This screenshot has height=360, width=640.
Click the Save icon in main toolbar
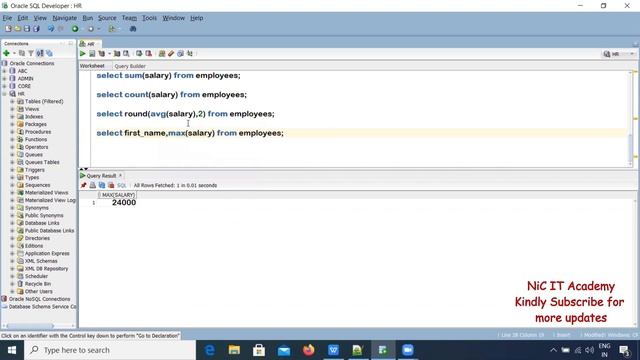click(x=27, y=29)
